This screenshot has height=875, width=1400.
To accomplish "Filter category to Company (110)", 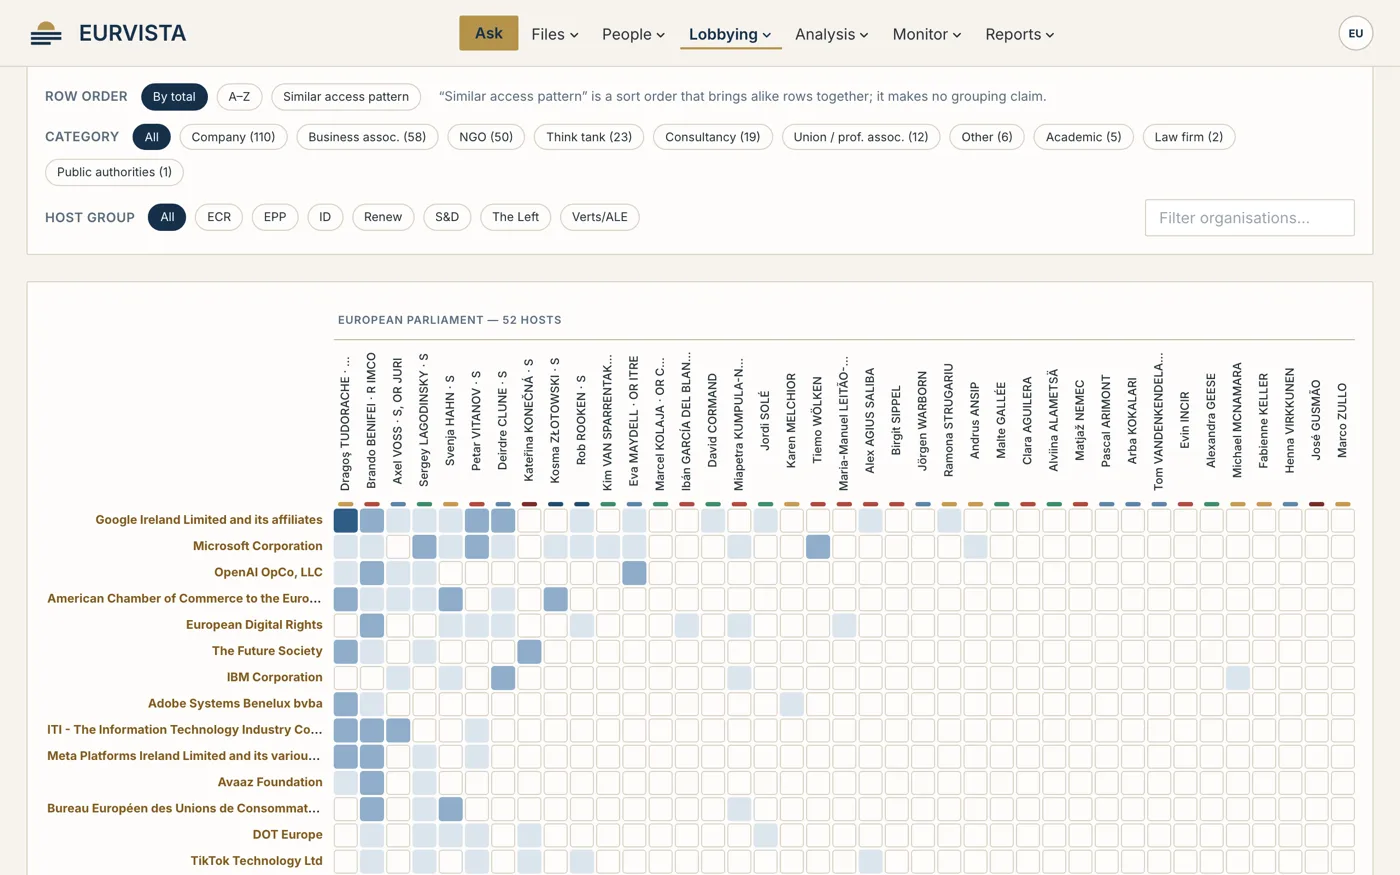I will coord(233,137).
